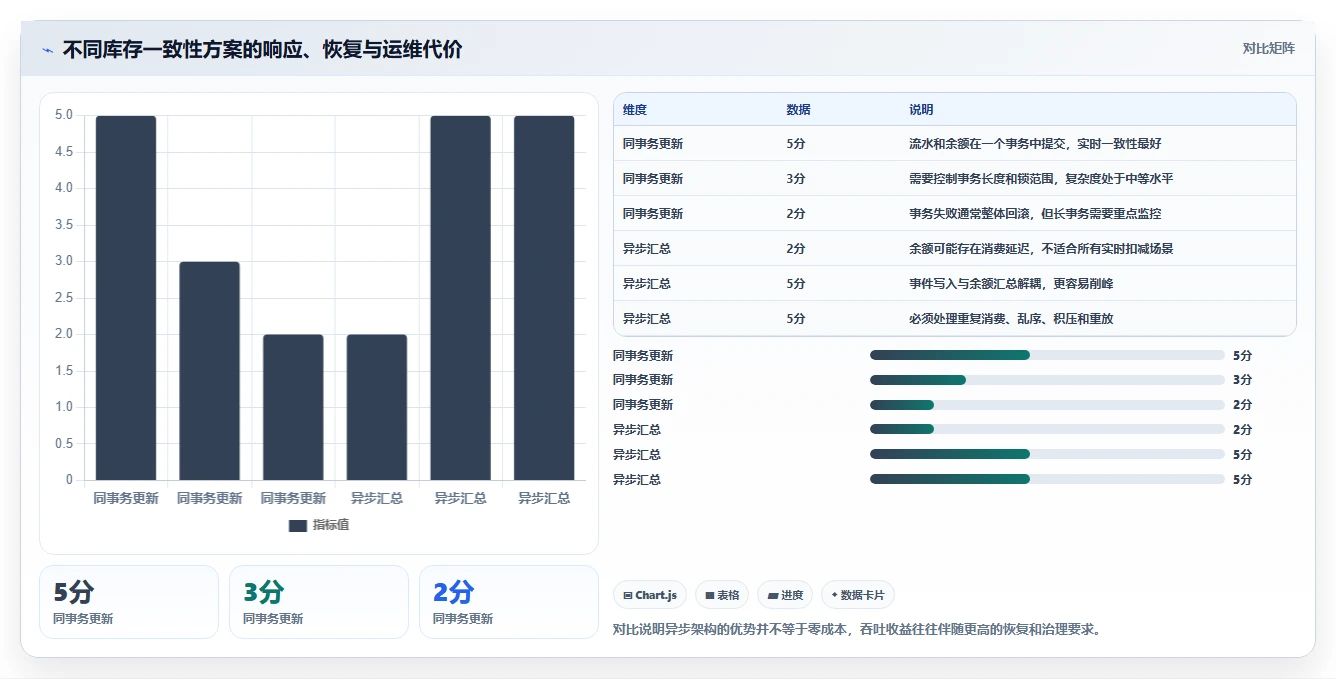Click the row 流水和余额在一个事务中提交，实时一致性最好
Viewport: 1336px width, 679px height.
[x=955, y=144]
